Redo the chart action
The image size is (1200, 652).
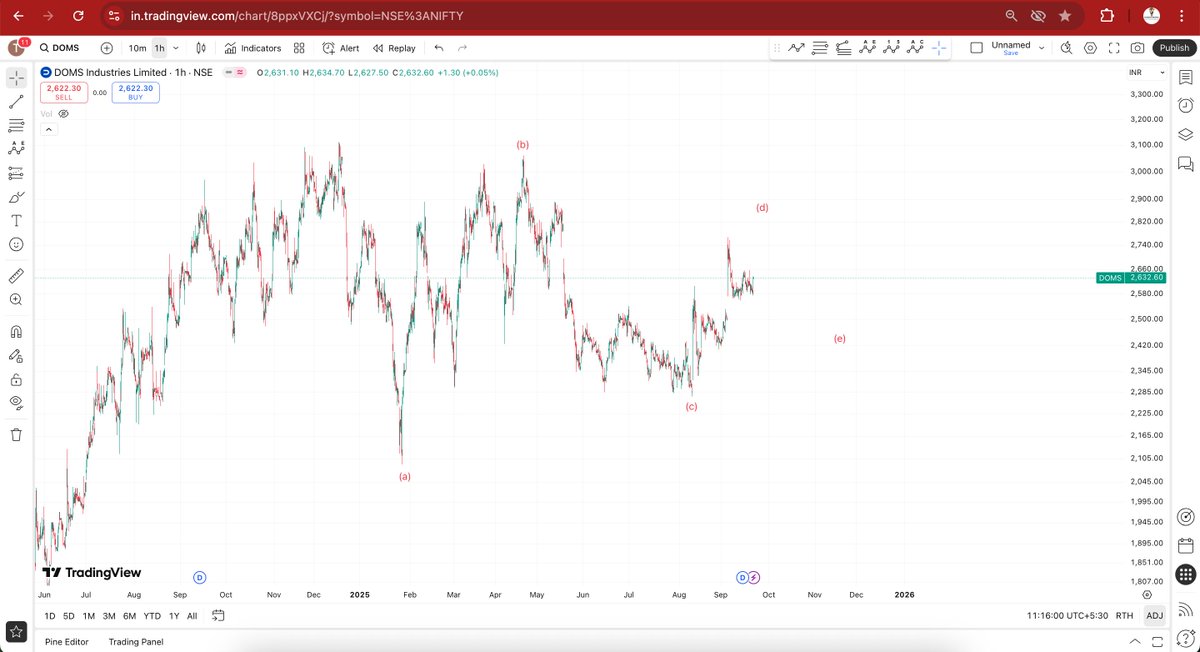coord(462,48)
